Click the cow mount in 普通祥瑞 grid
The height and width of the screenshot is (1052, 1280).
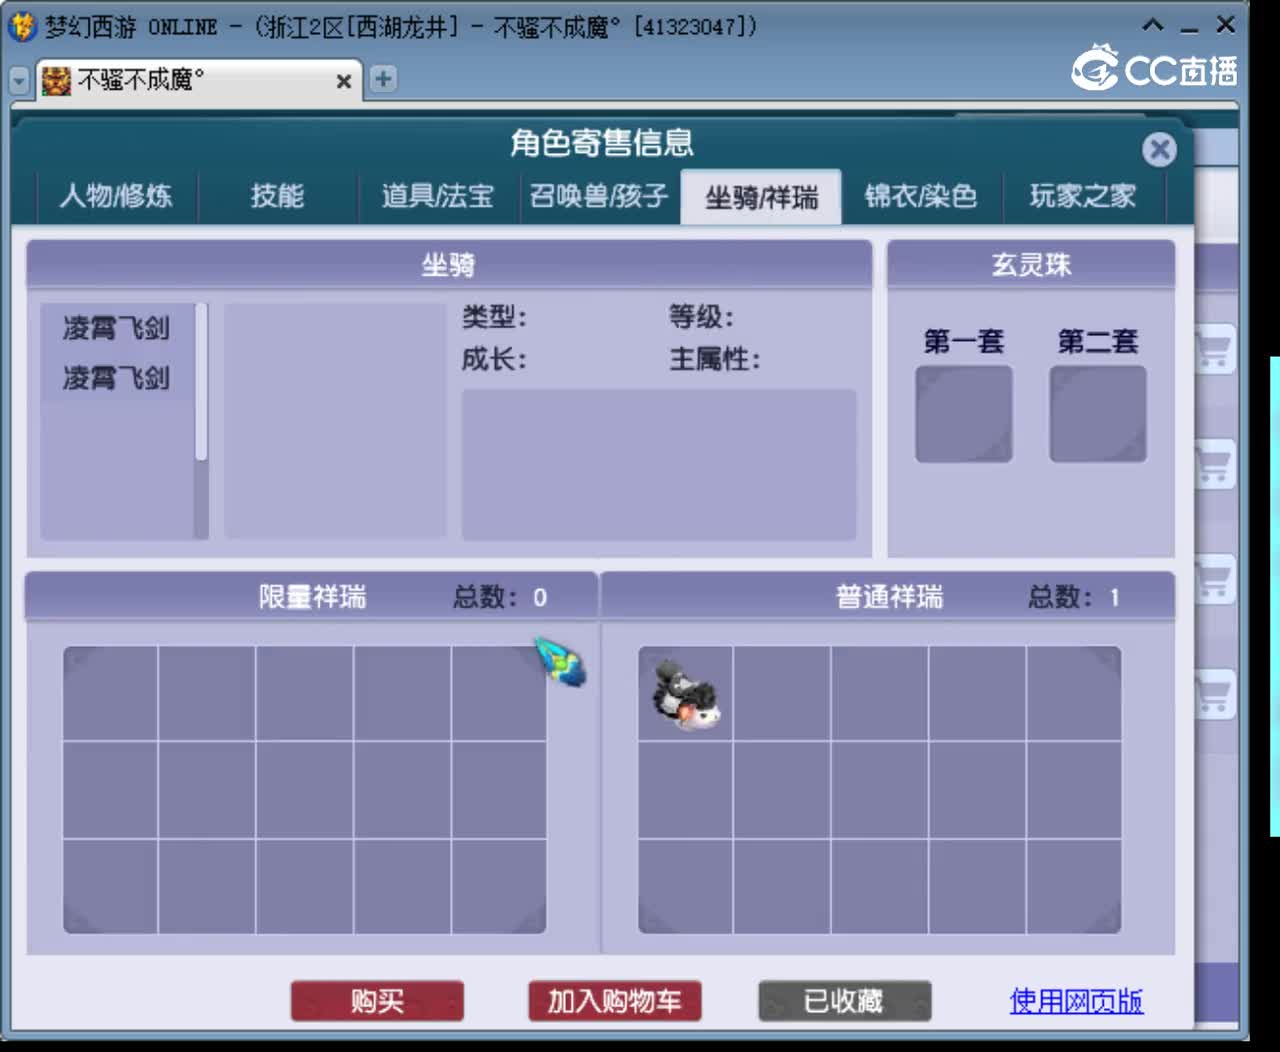click(686, 694)
